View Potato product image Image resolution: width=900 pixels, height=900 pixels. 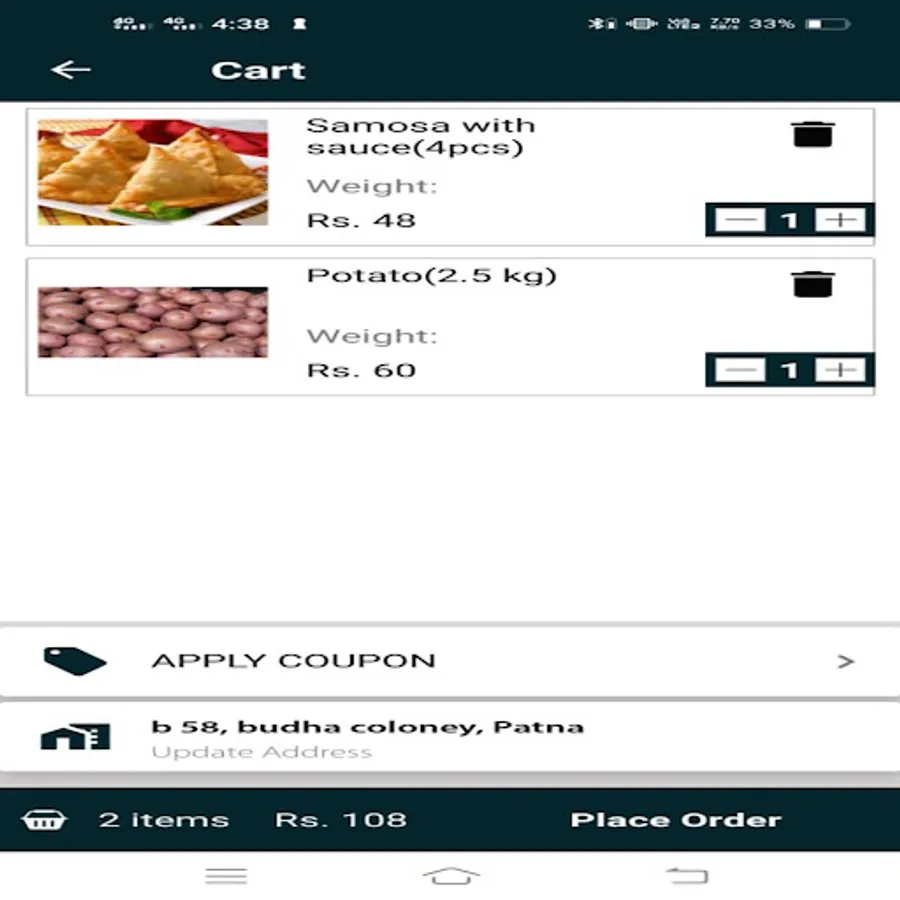[x=153, y=322]
